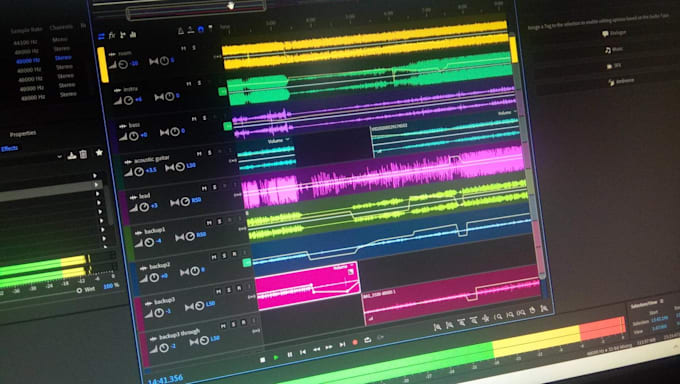Select the yellow room track waveform clip
This screenshot has width=680, height=384.
tap(365, 44)
